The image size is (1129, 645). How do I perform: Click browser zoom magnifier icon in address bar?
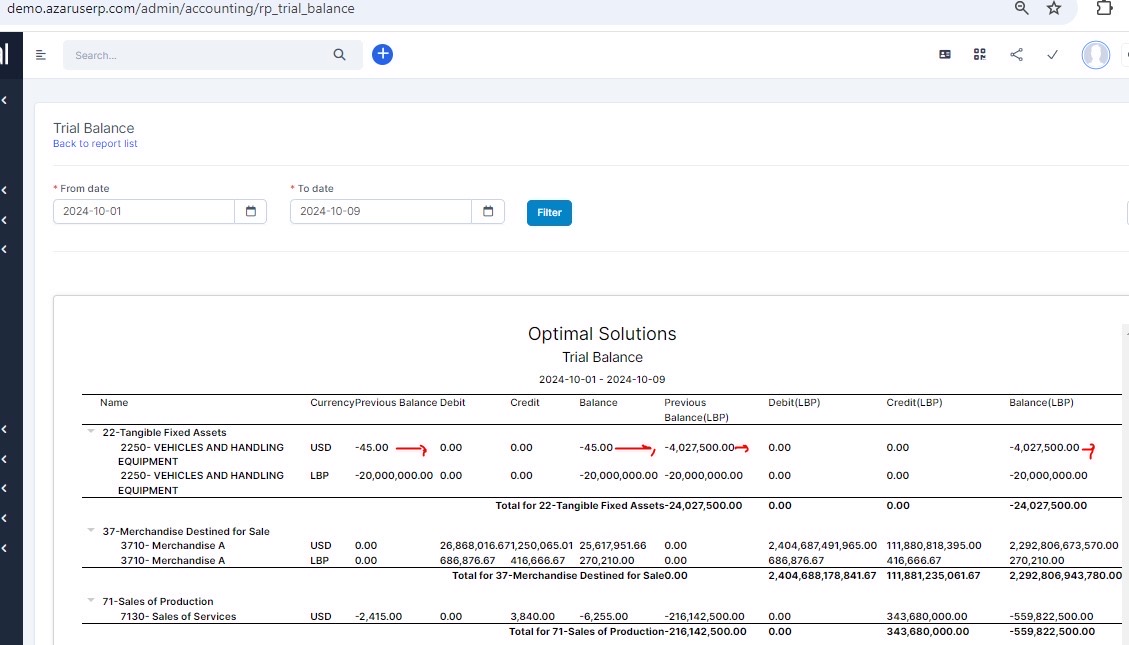1021,8
